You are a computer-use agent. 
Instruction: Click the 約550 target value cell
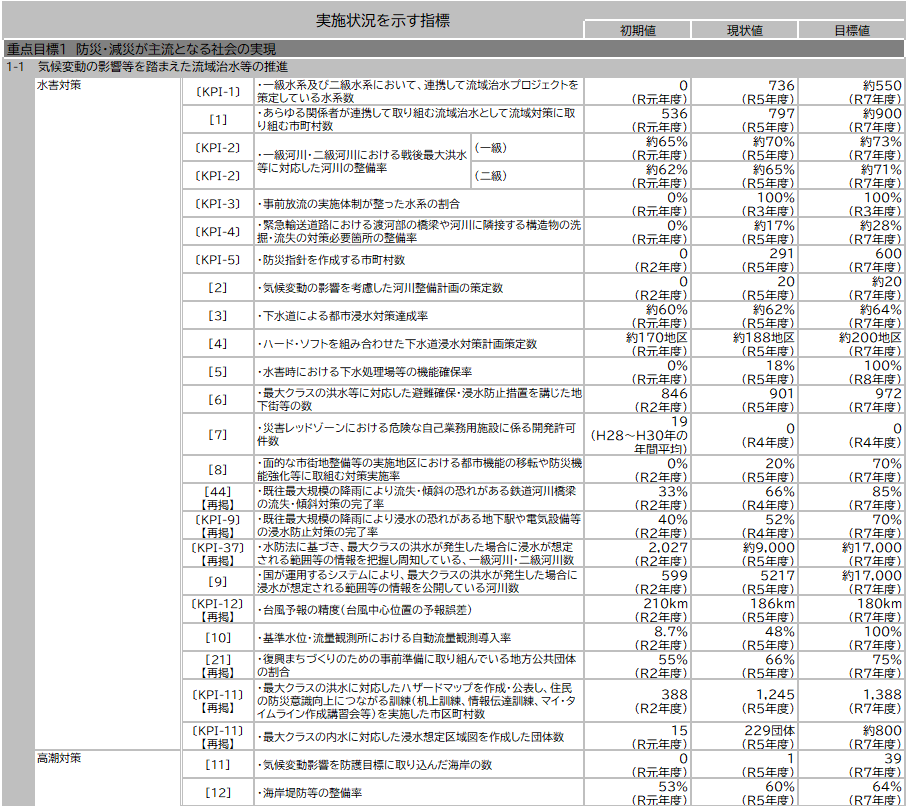coord(851,91)
